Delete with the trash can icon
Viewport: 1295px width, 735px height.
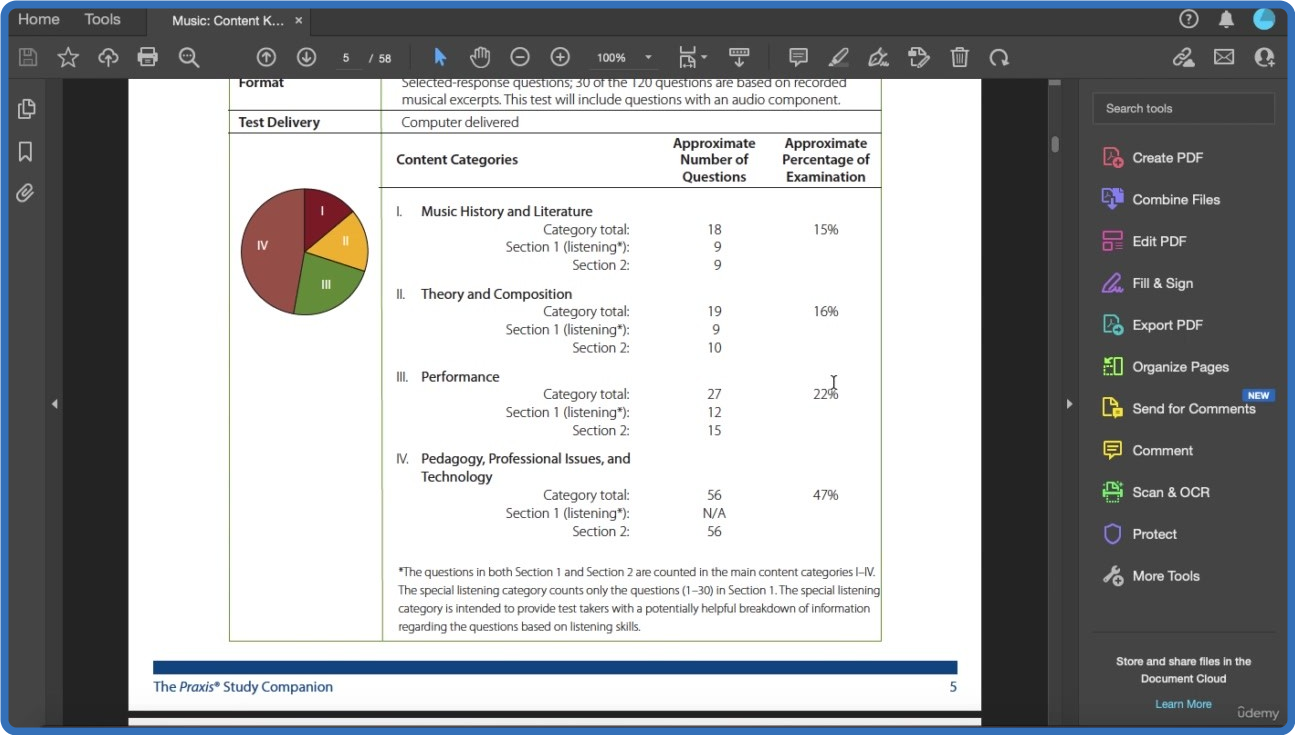click(959, 57)
